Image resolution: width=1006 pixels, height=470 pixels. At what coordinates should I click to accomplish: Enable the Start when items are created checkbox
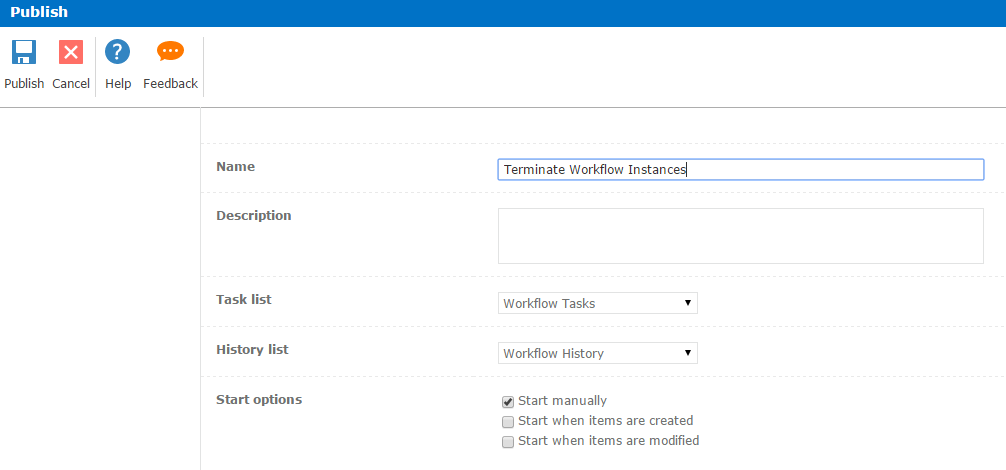tap(508, 422)
